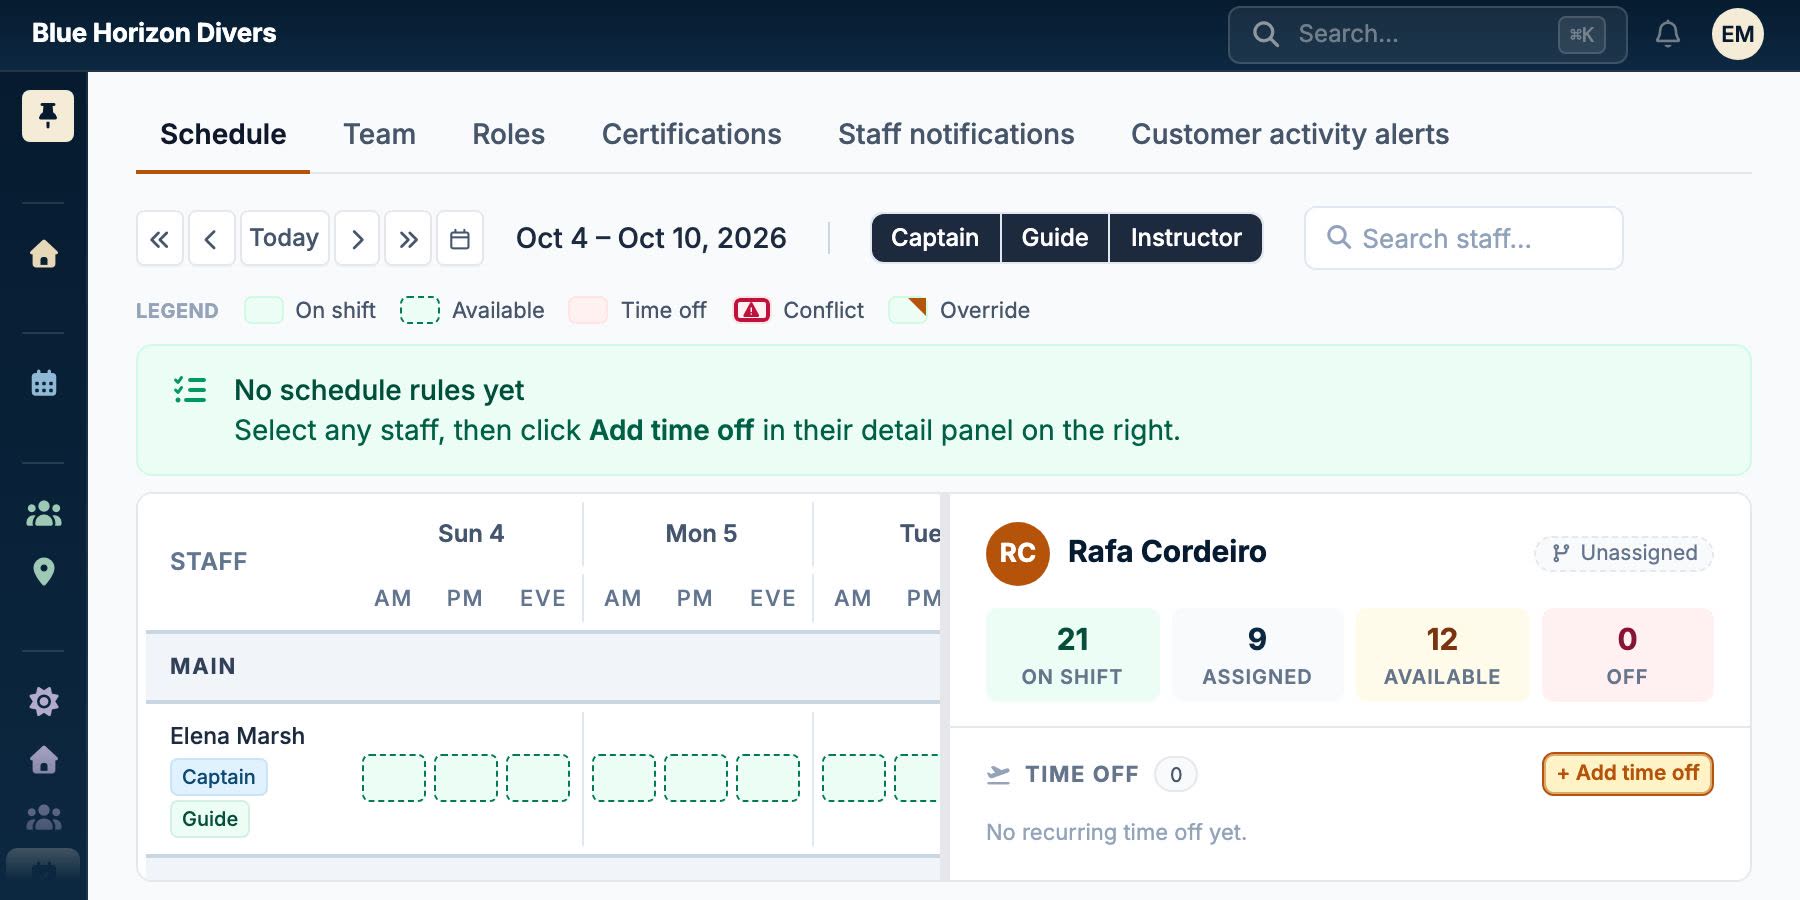Open the people group icon above the map pin
This screenshot has width=1800, height=900.
(44, 514)
